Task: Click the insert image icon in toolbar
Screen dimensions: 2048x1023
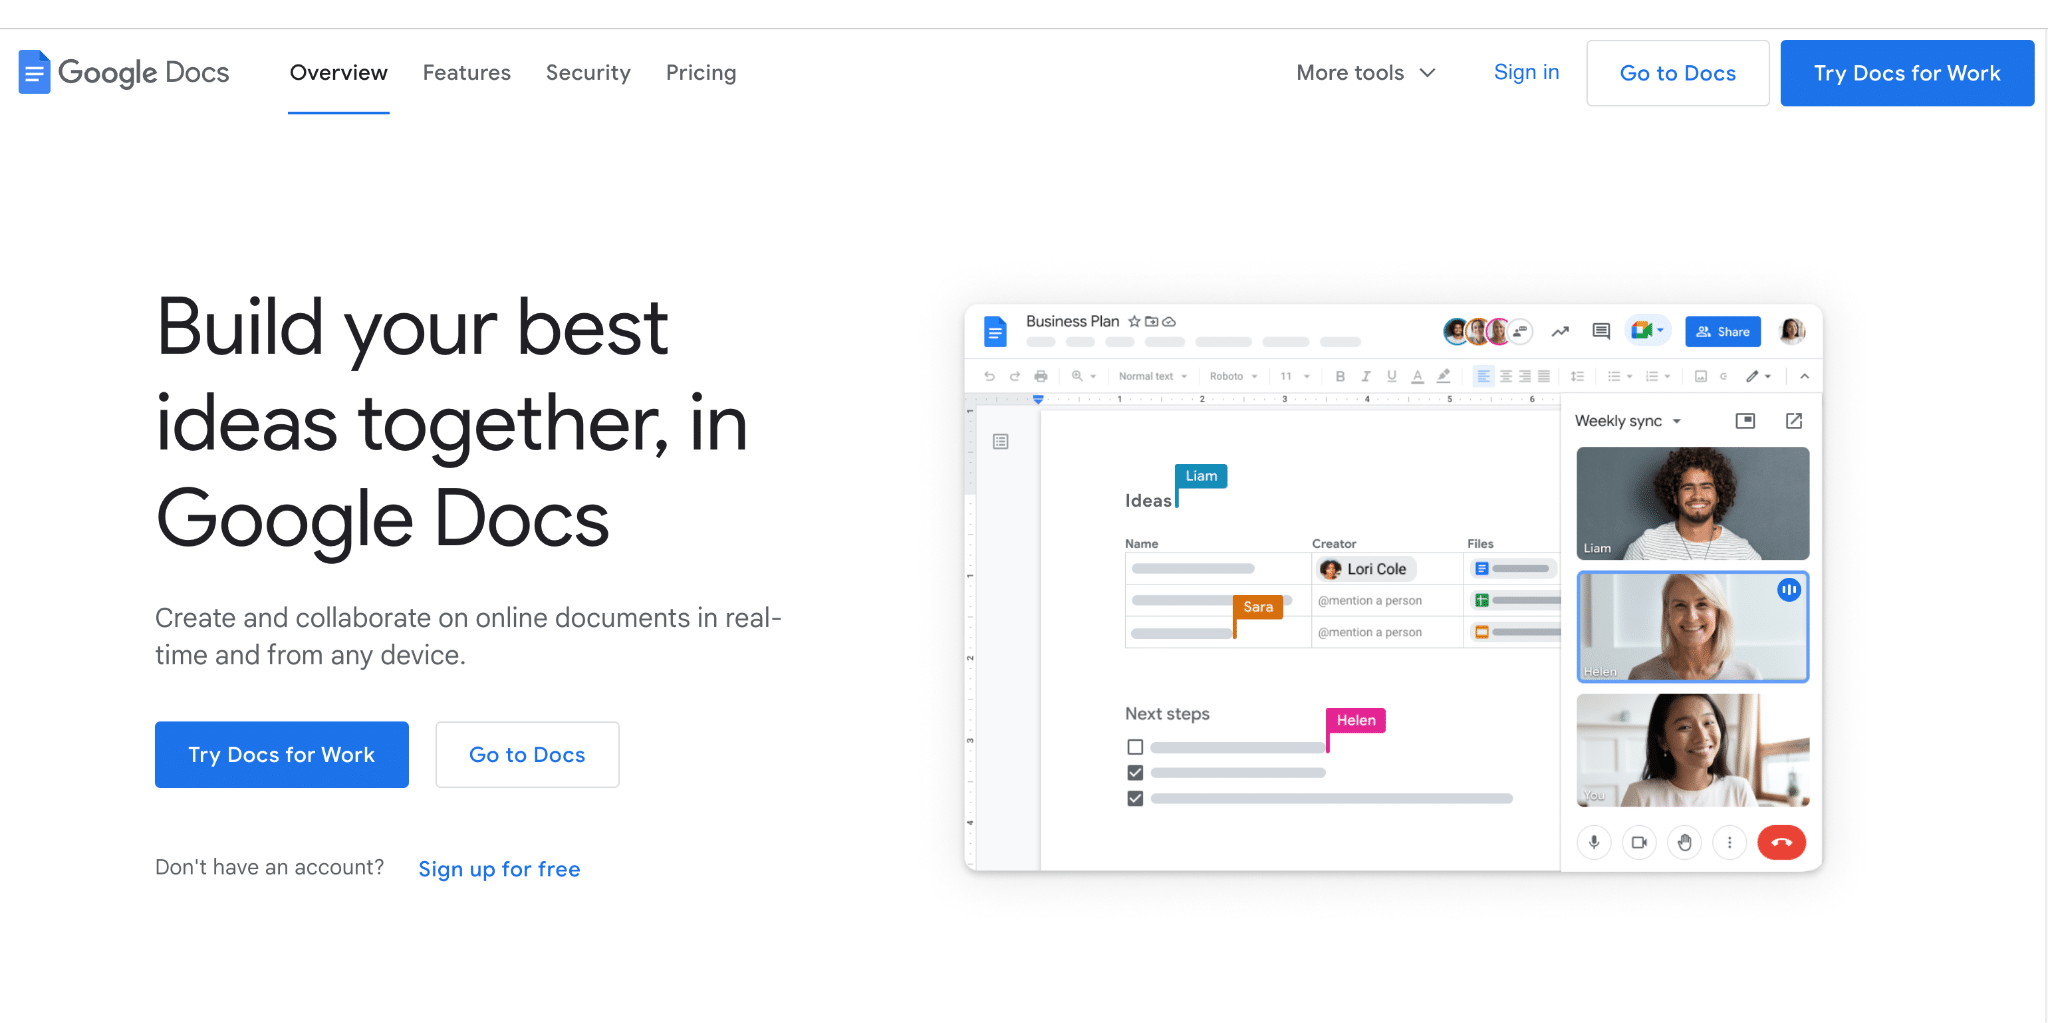Action: point(1700,376)
